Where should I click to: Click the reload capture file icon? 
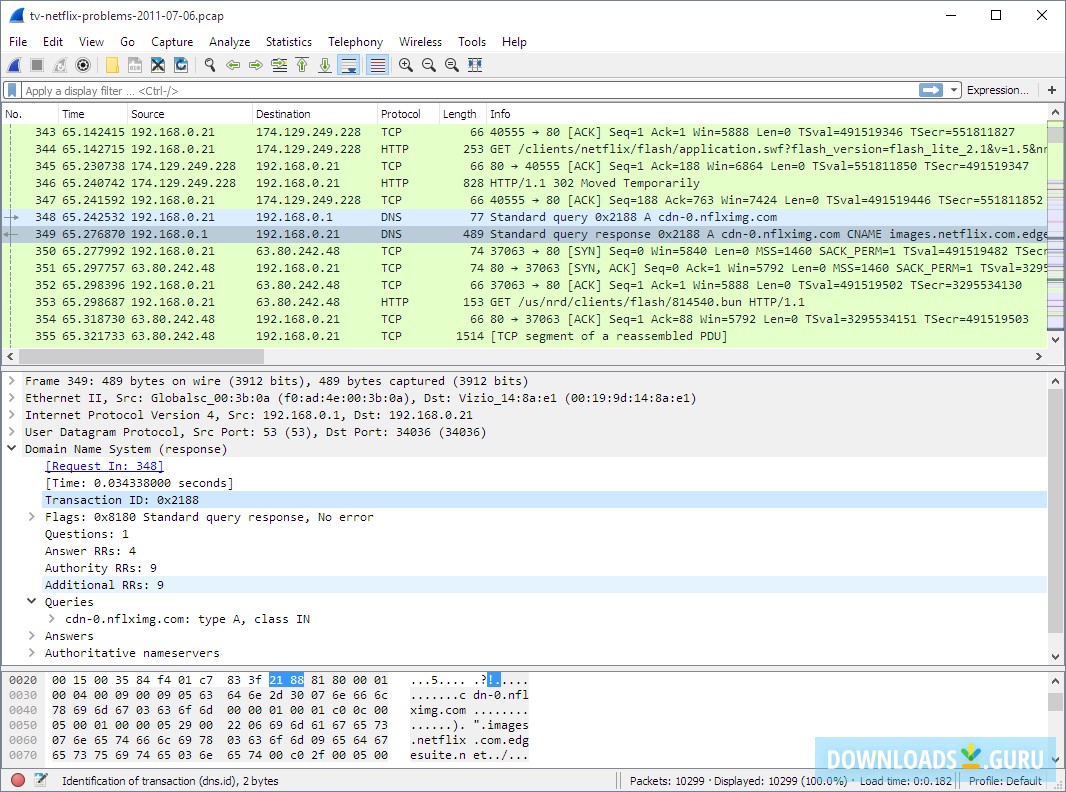[x=181, y=65]
